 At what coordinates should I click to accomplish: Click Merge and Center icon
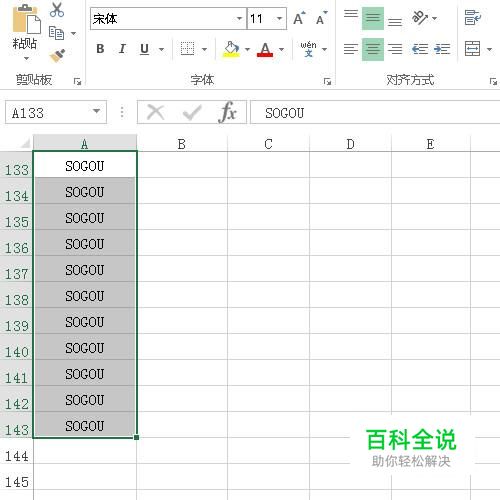tap(473, 49)
